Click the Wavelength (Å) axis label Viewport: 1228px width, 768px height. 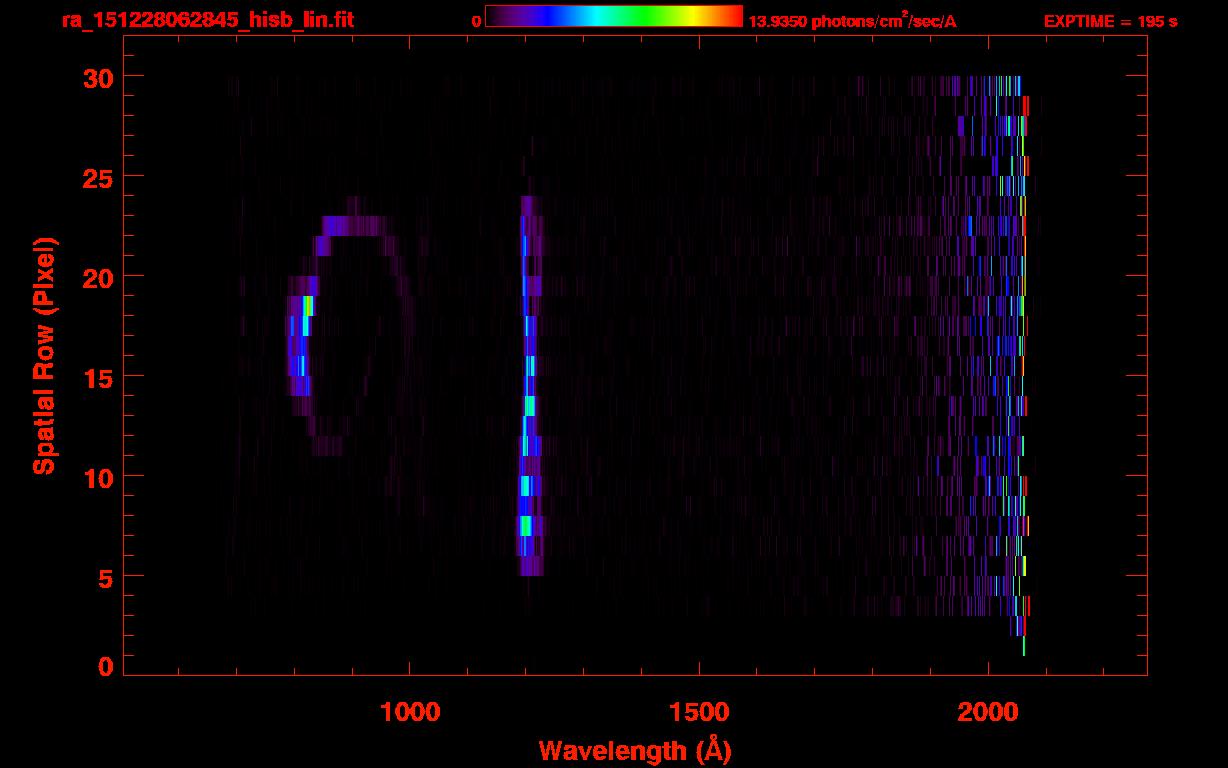click(x=634, y=750)
